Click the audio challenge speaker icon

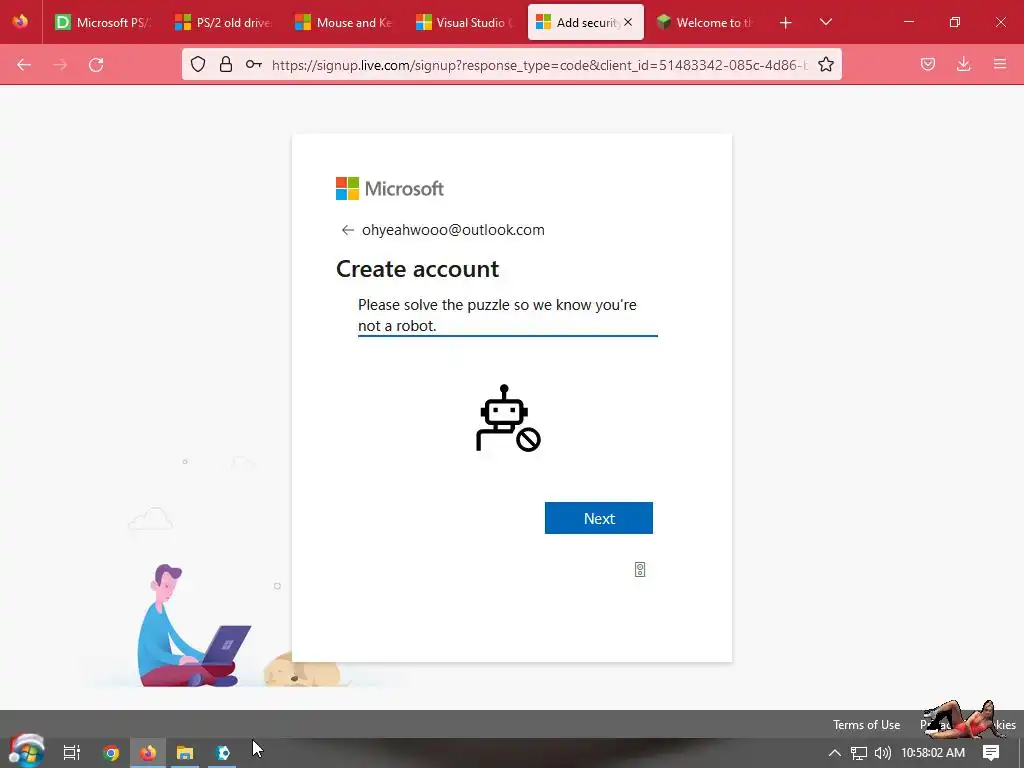tap(640, 569)
